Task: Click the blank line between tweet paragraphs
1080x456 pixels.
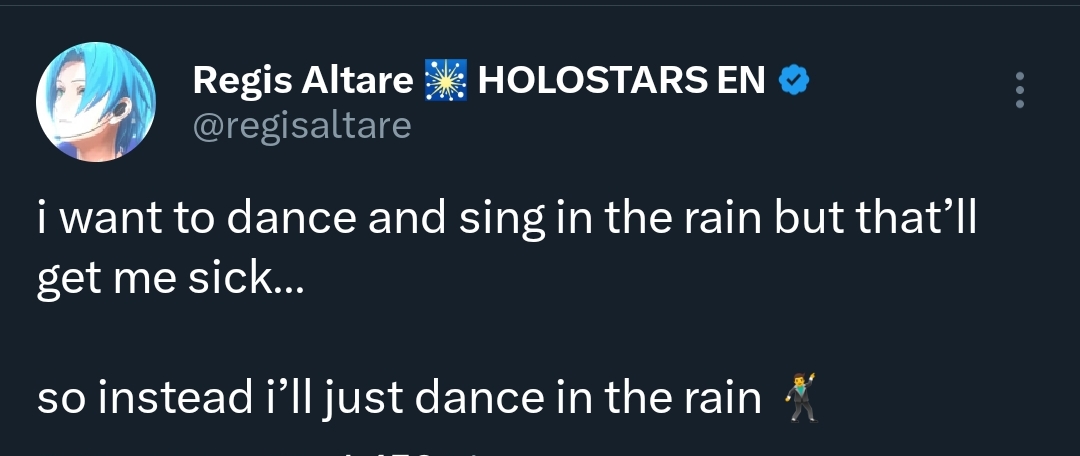Action: (400, 338)
